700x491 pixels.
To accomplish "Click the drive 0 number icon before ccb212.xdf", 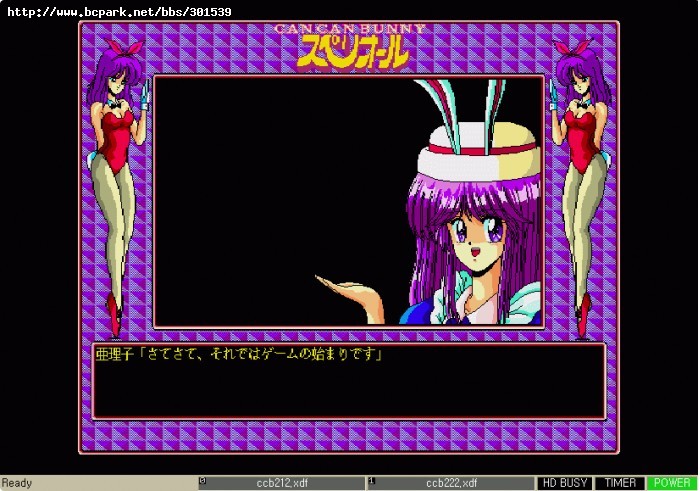I will 203,480.
